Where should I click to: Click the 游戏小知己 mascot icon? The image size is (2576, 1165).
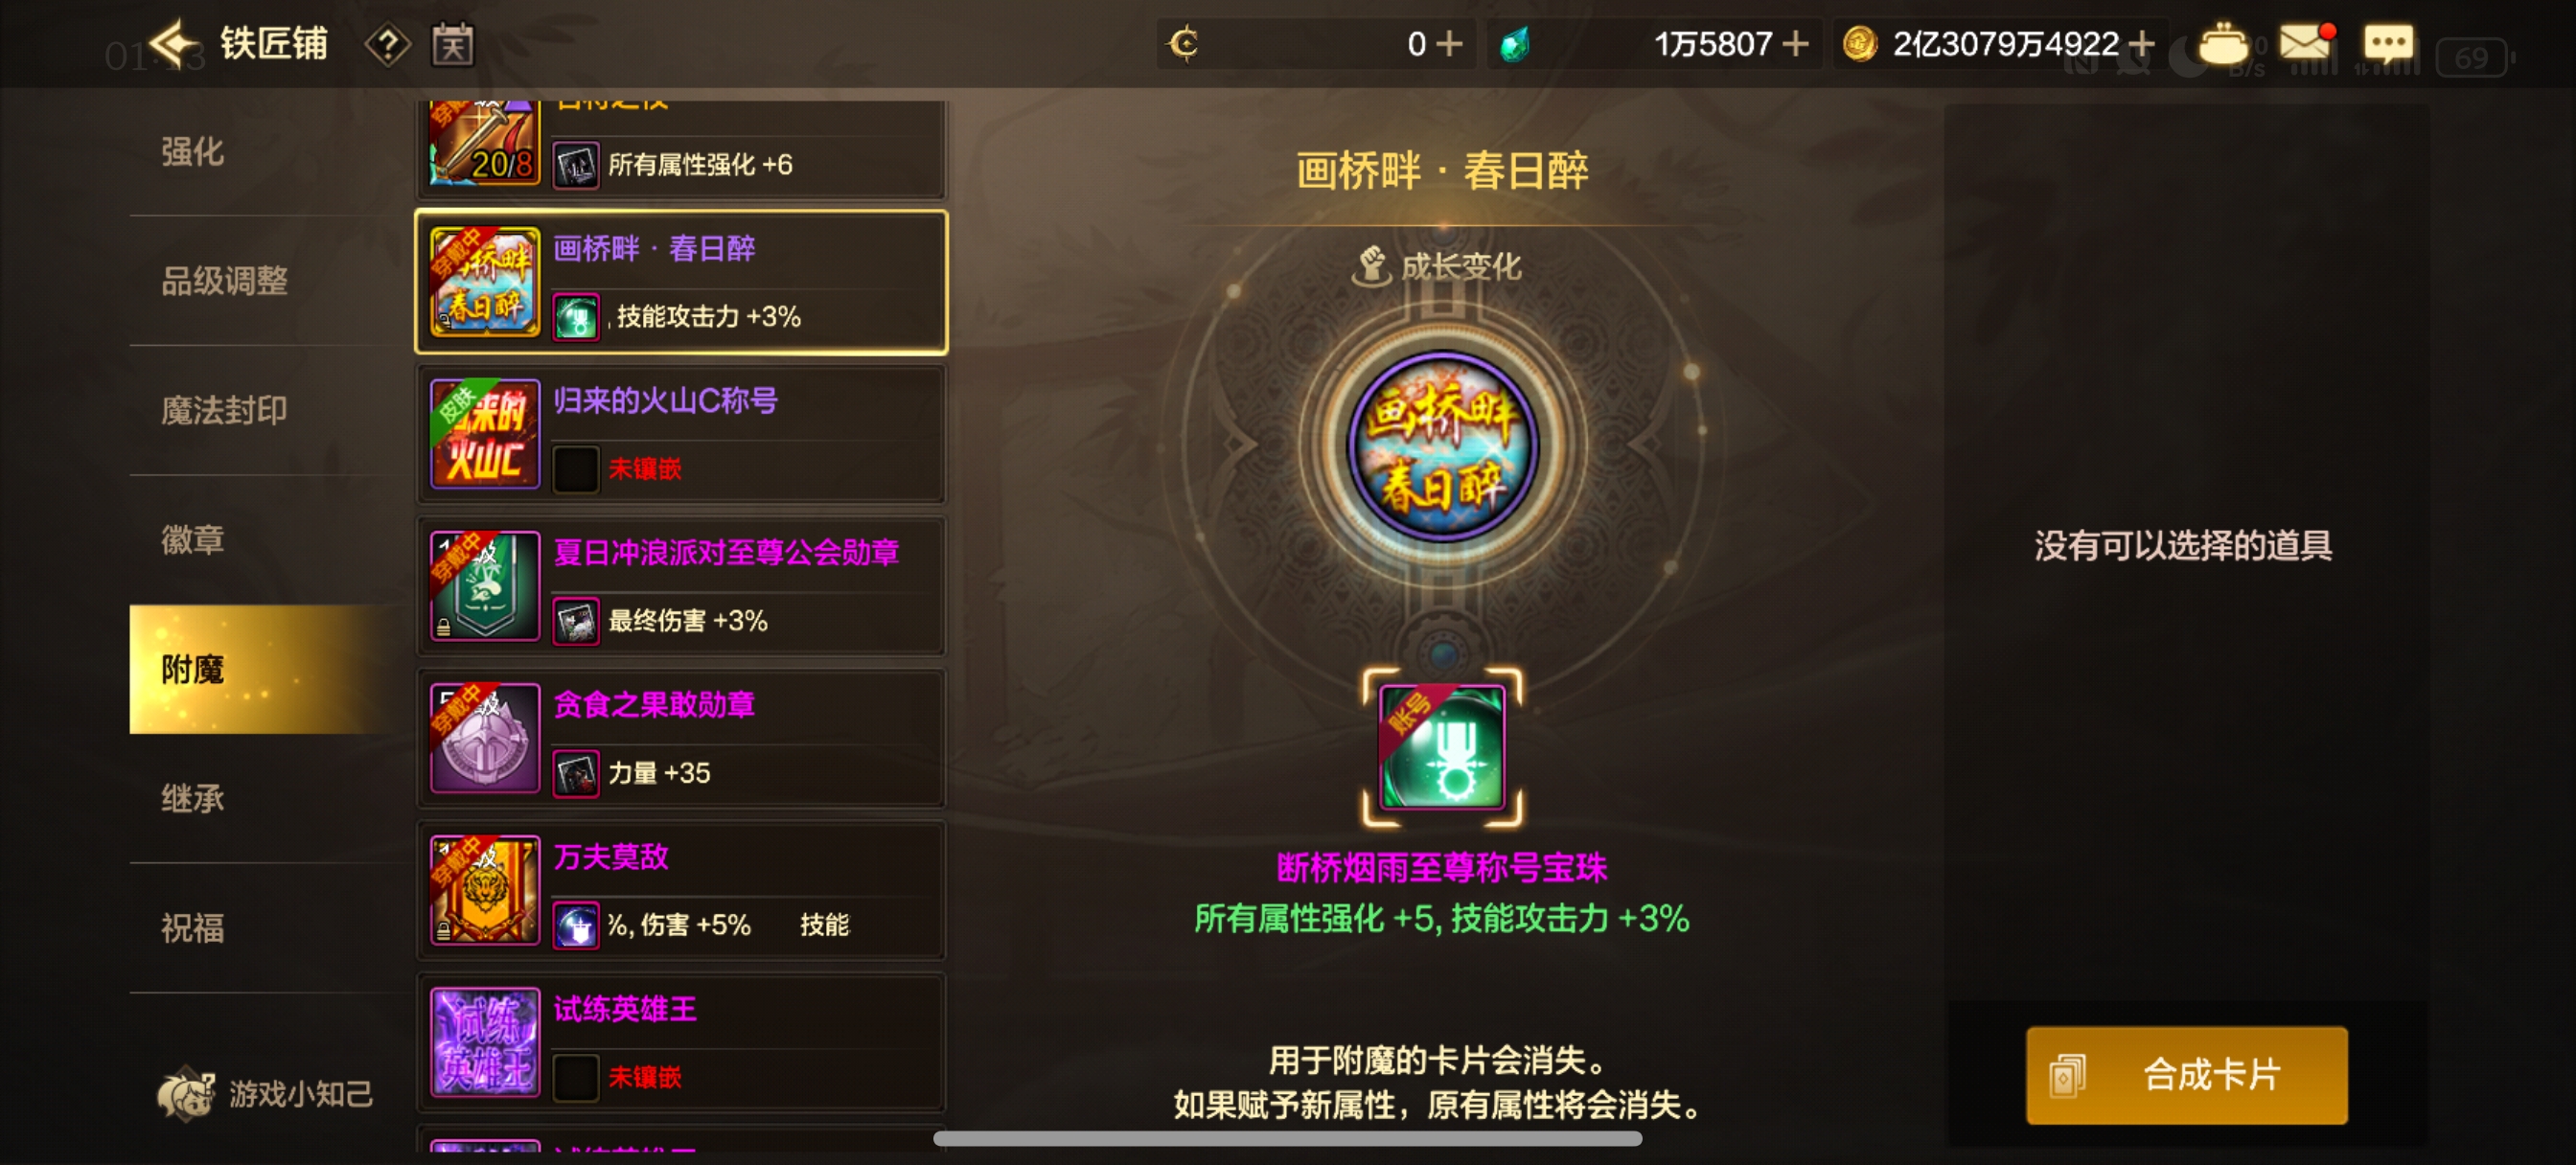pyautogui.click(x=186, y=1094)
